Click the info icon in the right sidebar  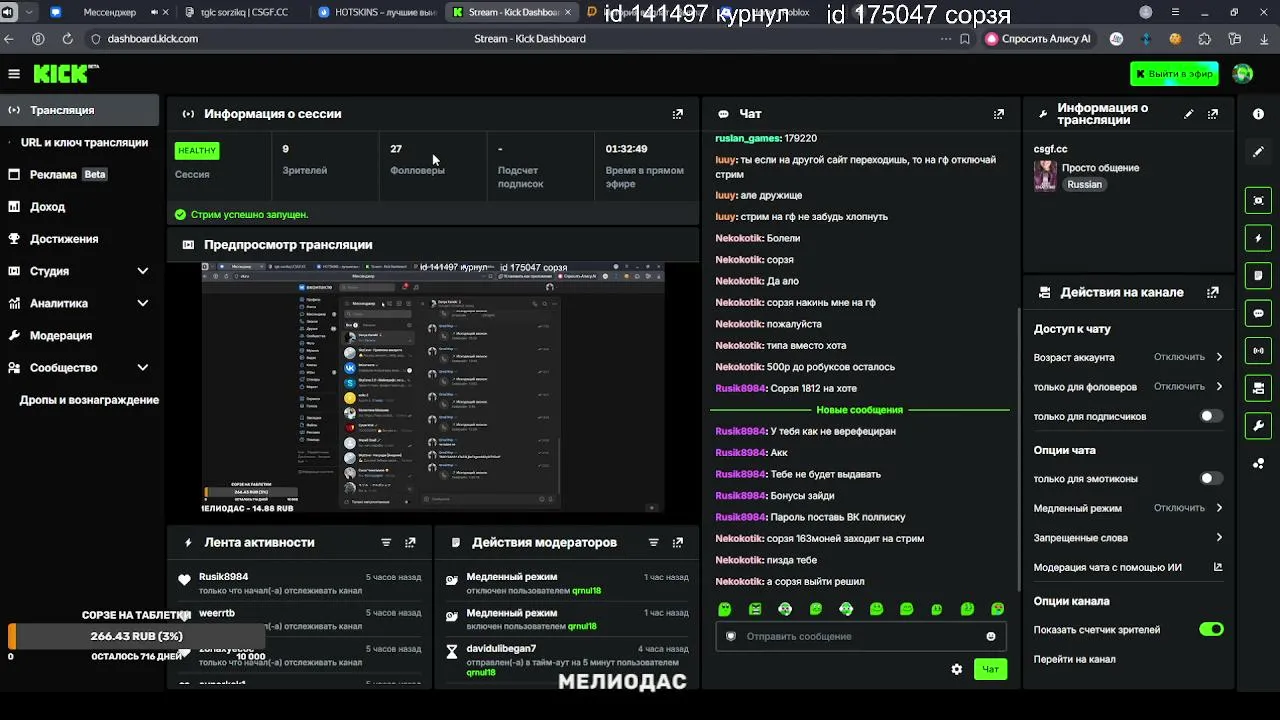click(1258, 114)
